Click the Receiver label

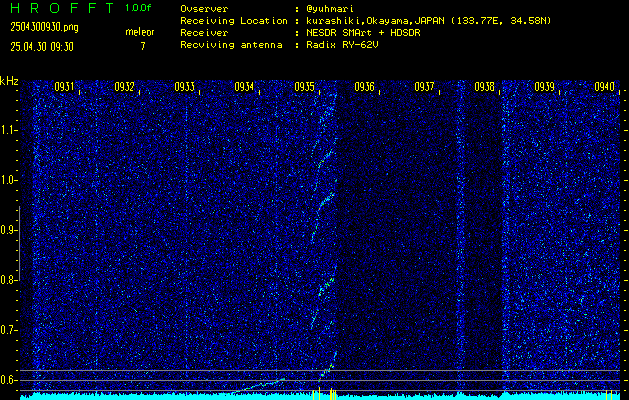tap(204, 33)
